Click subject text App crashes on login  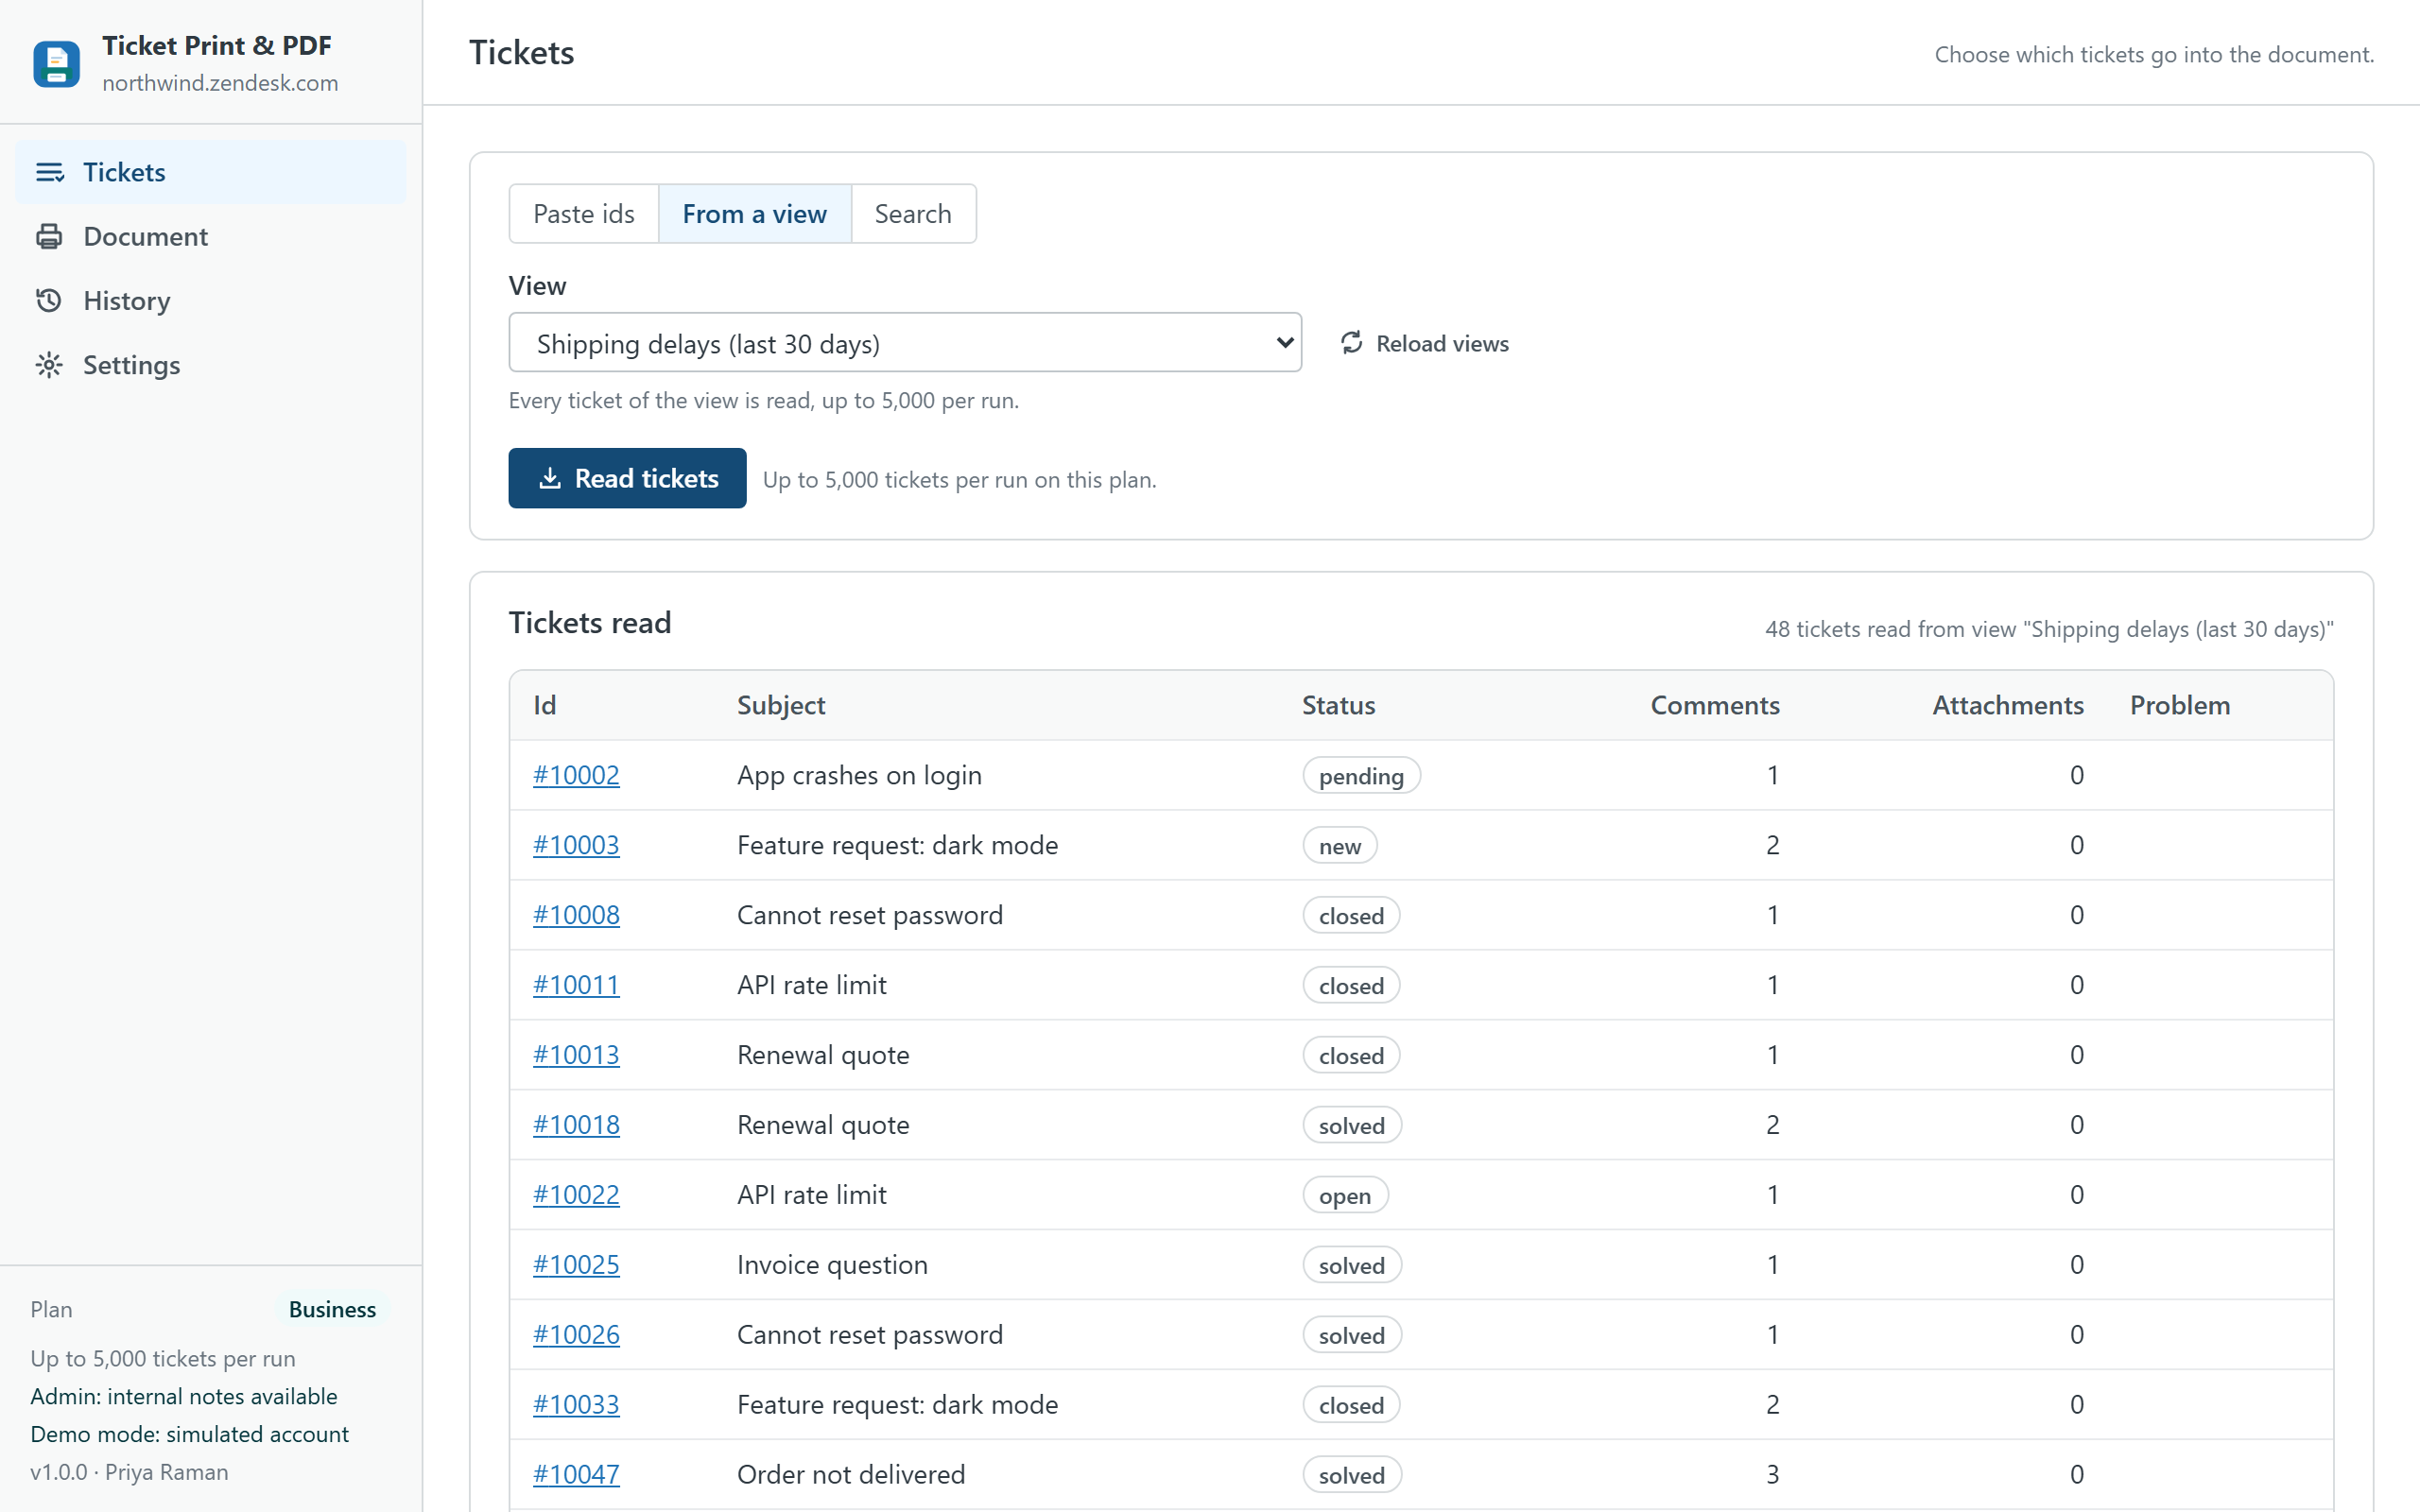(x=859, y=775)
